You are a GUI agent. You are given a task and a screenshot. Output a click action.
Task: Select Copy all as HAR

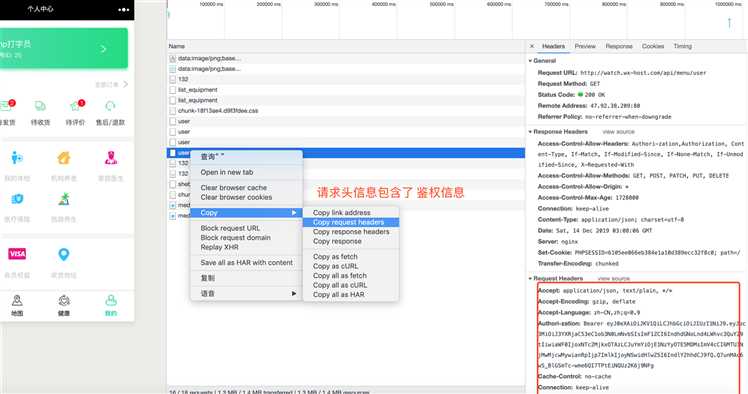(x=351, y=295)
